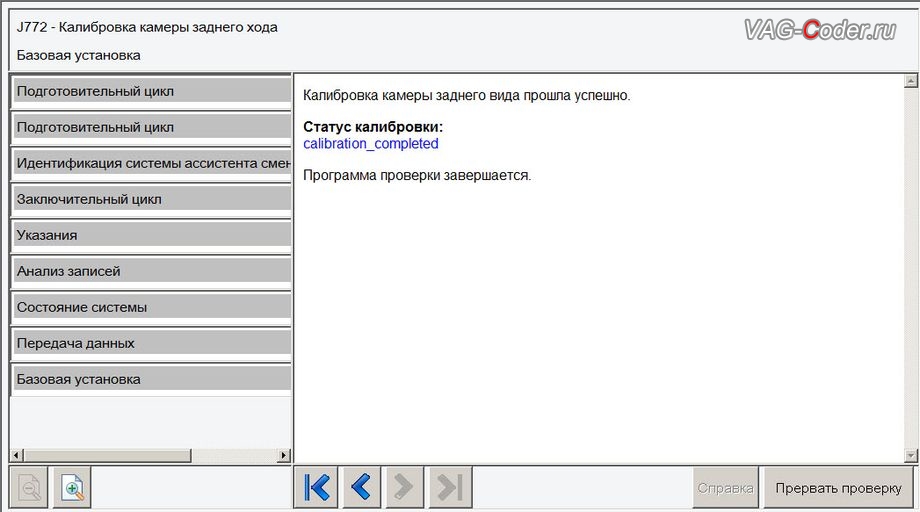Image resolution: width=920 pixels, height=512 pixels.
Task: Click left arrow of horizontal scrollbar
Action: tap(17, 455)
